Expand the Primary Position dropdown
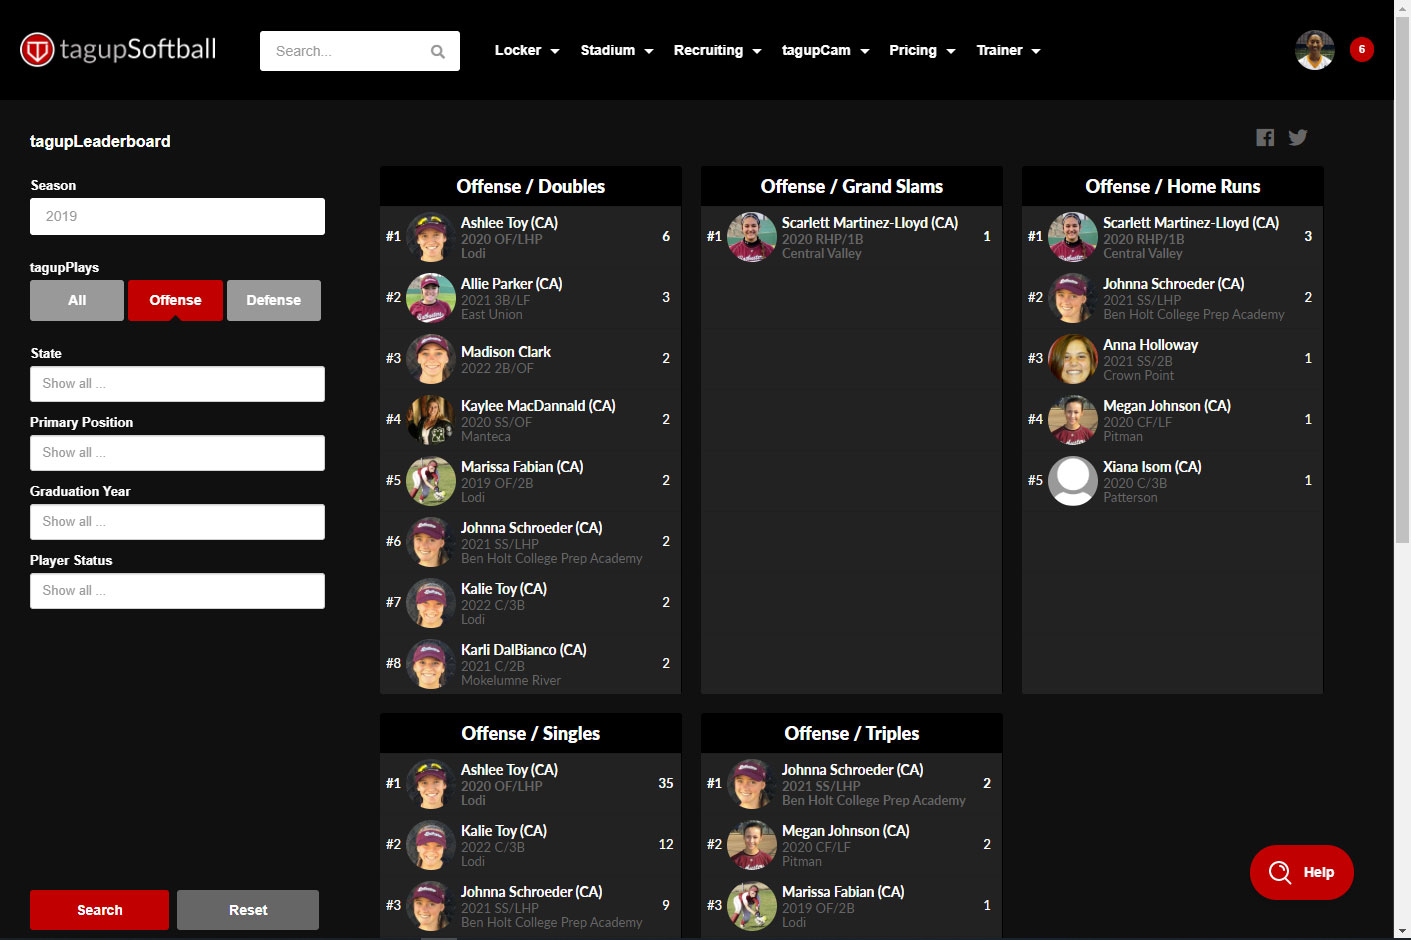1411x940 pixels. point(177,453)
